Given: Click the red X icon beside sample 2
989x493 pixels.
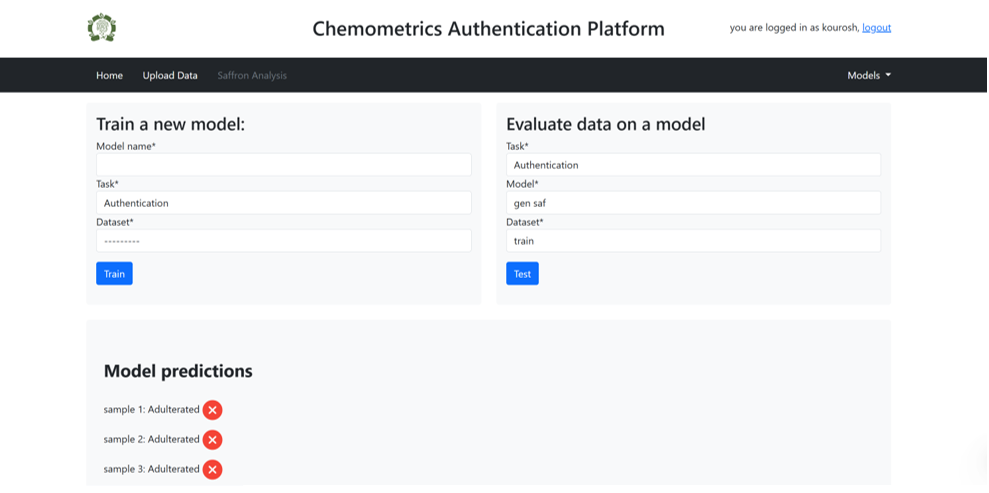Looking at the screenshot, I should pos(212,440).
